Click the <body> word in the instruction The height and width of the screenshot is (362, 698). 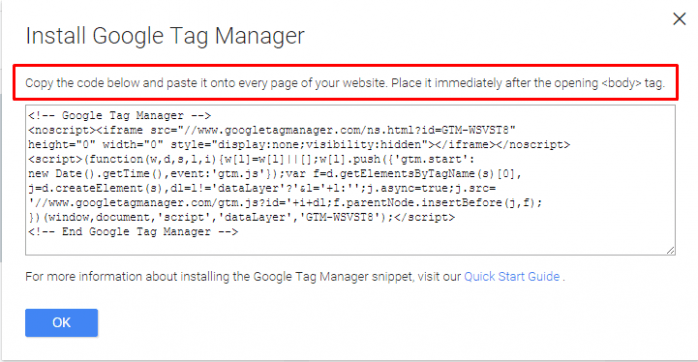pos(621,83)
